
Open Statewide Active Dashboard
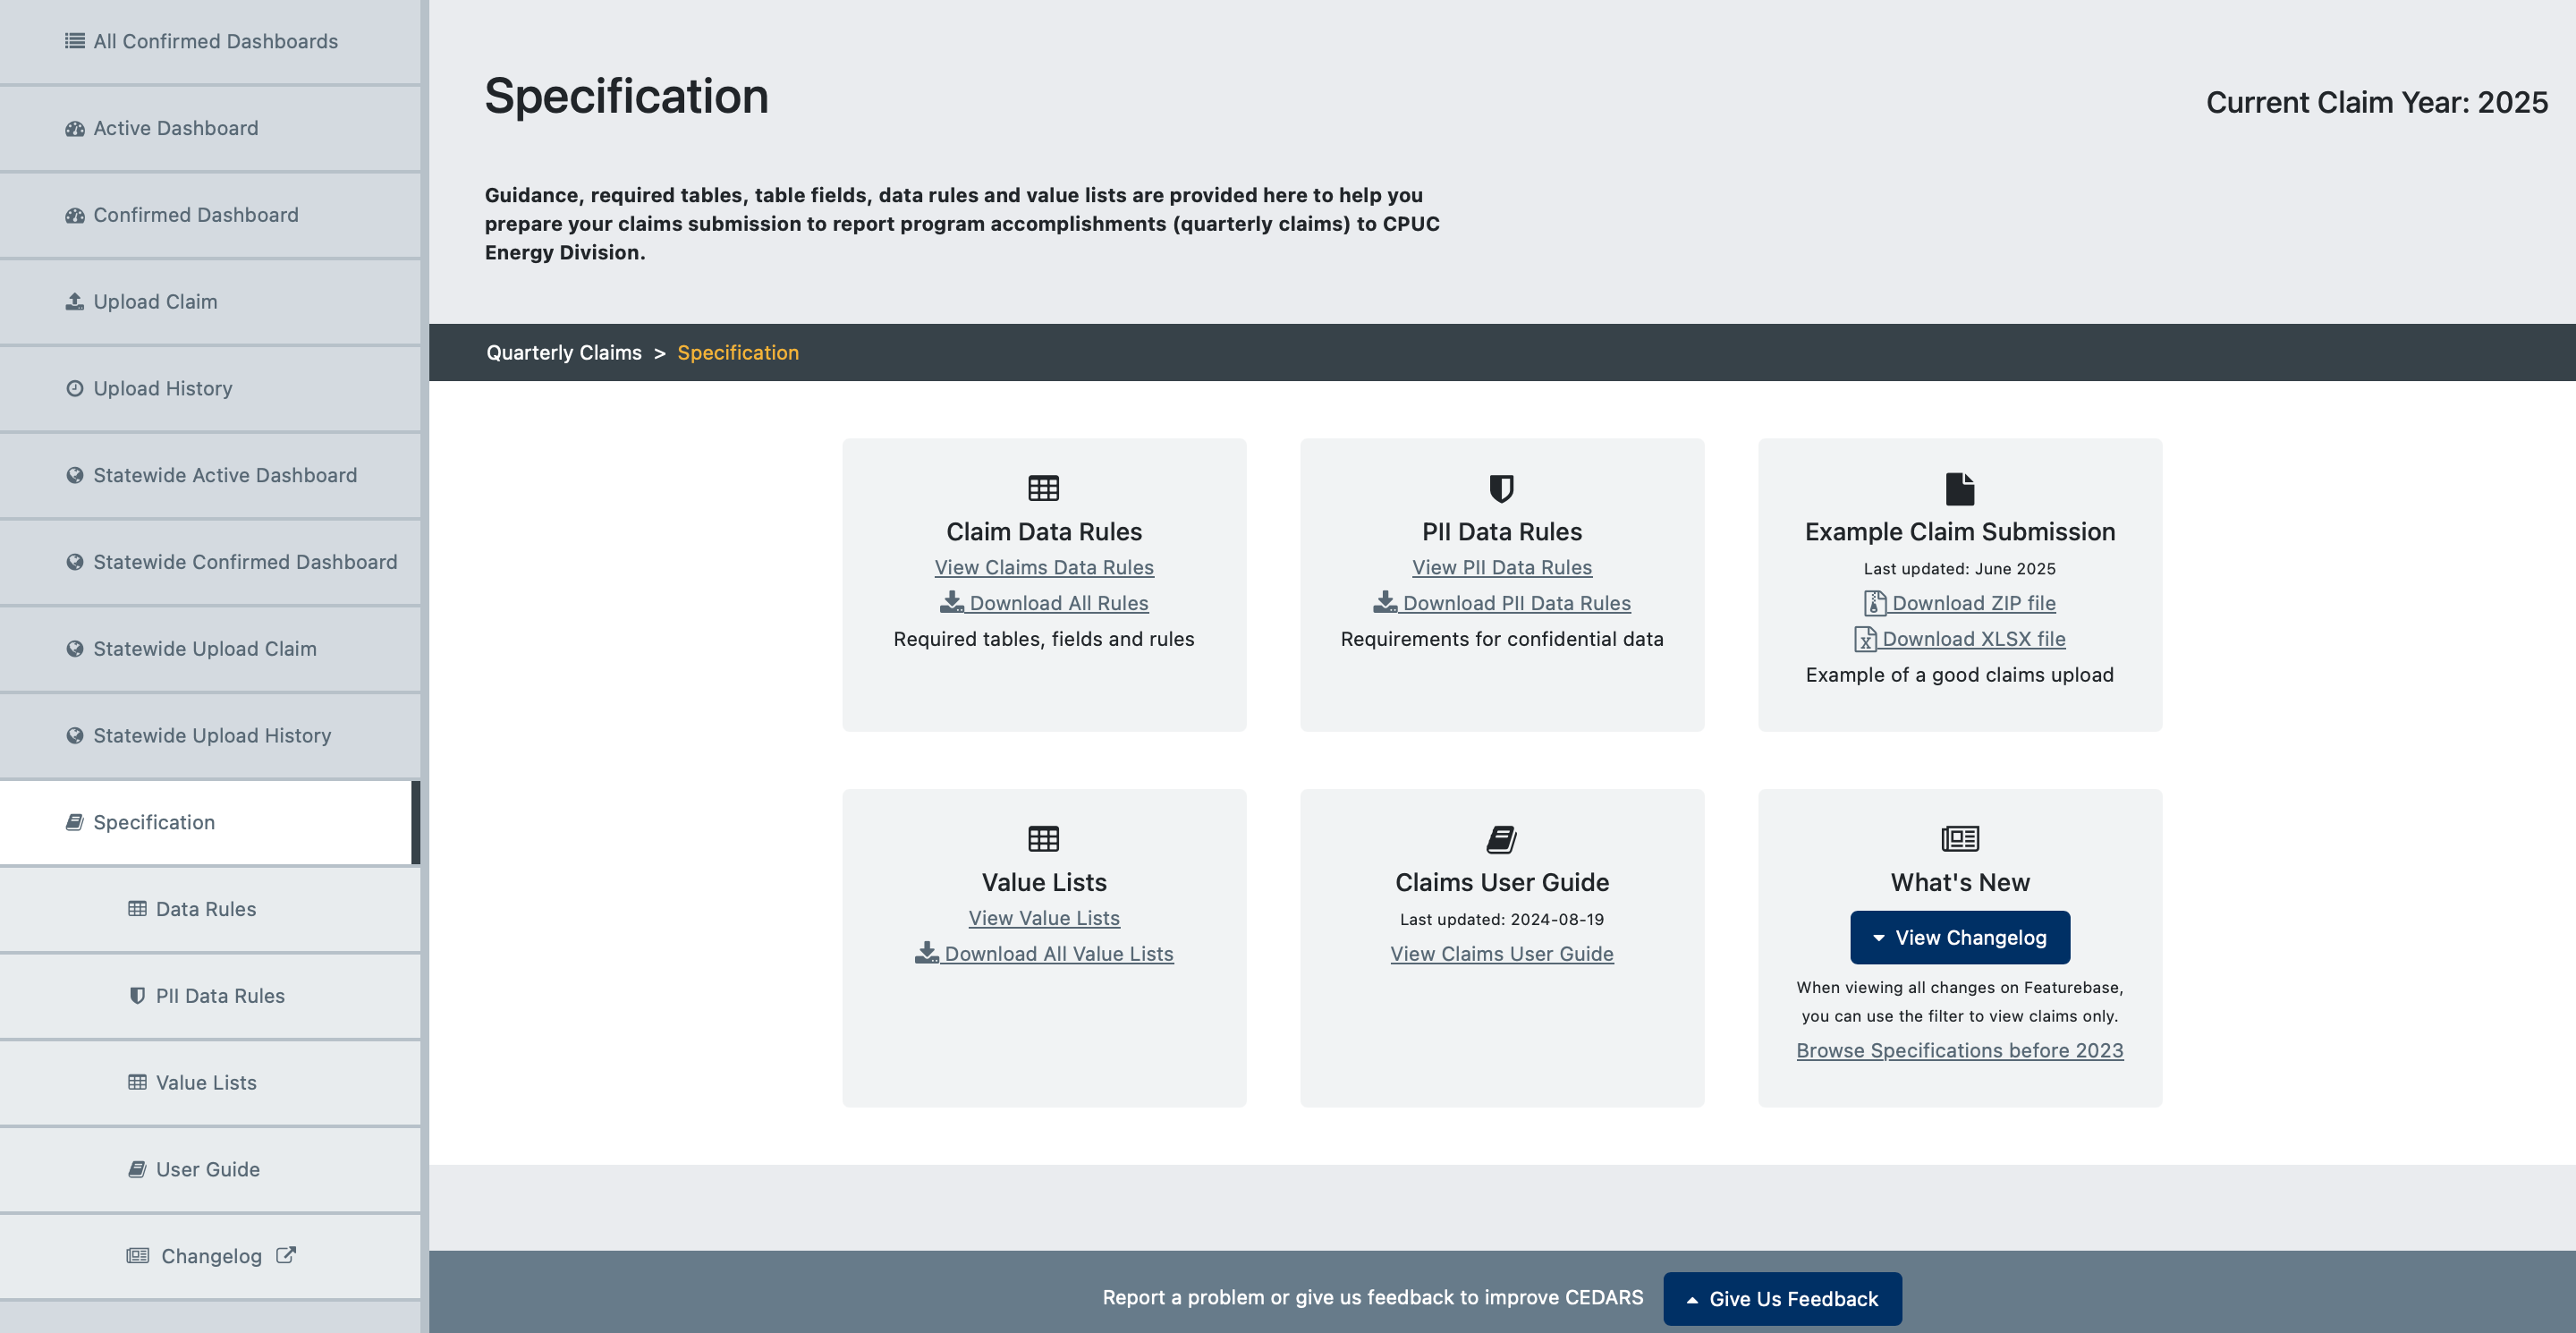point(210,475)
